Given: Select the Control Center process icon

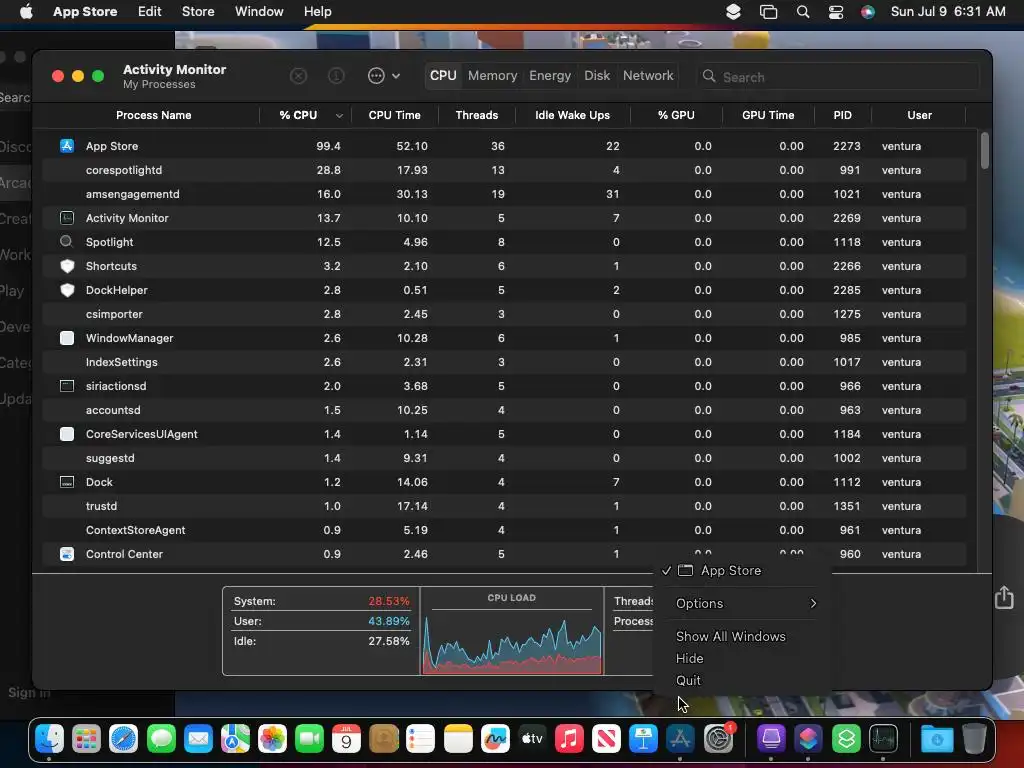Looking at the screenshot, I should (67, 554).
